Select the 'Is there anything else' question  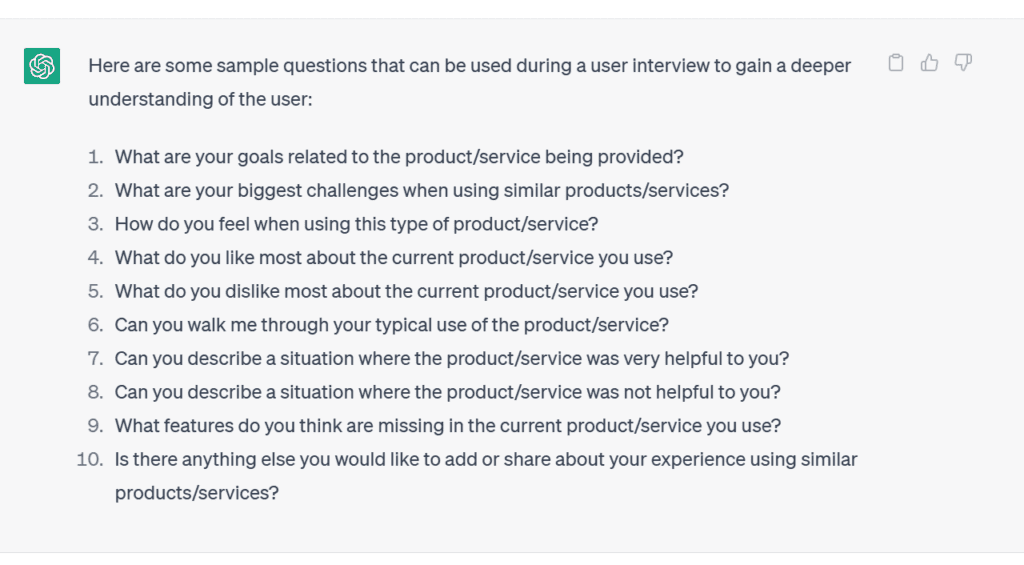(486, 459)
